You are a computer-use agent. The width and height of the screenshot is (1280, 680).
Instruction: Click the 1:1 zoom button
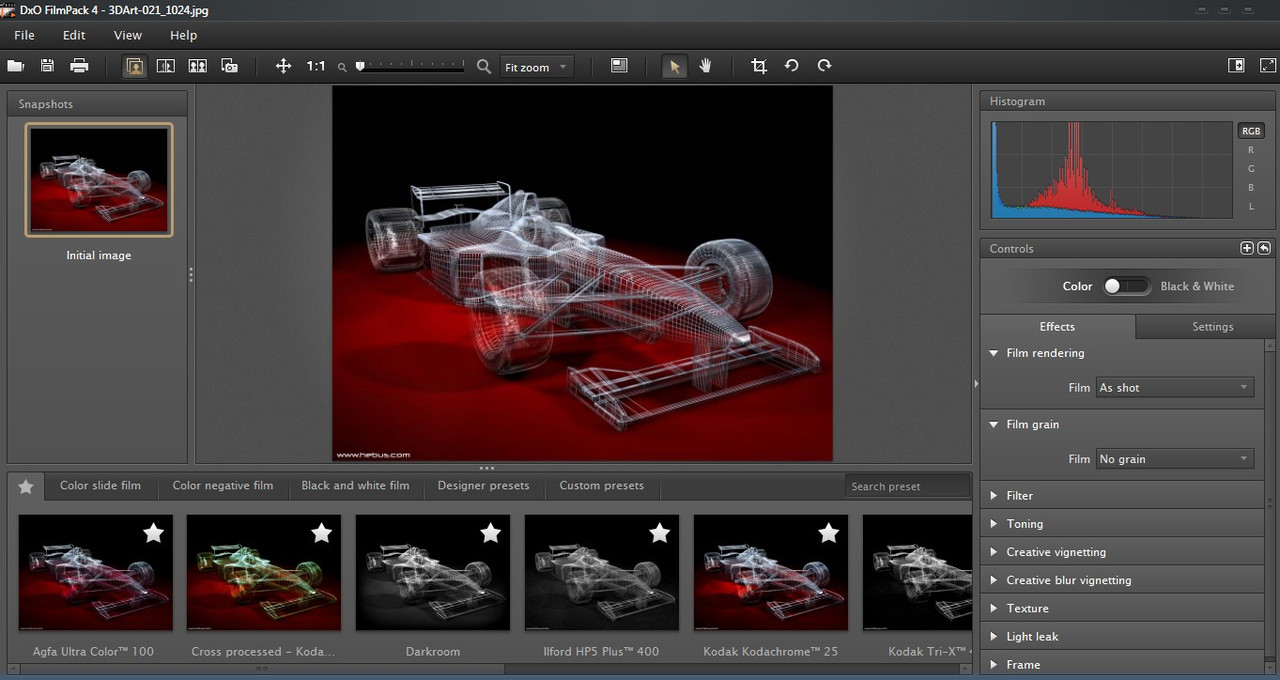[316, 66]
